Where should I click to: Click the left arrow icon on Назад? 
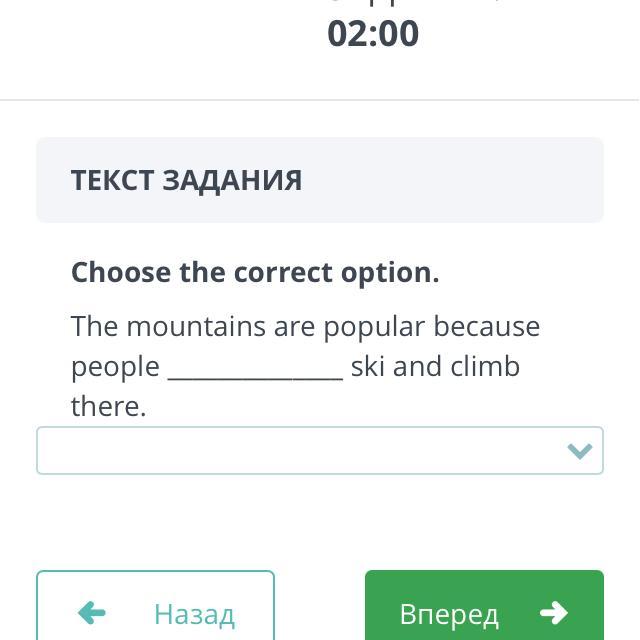[x=92, y=612]
